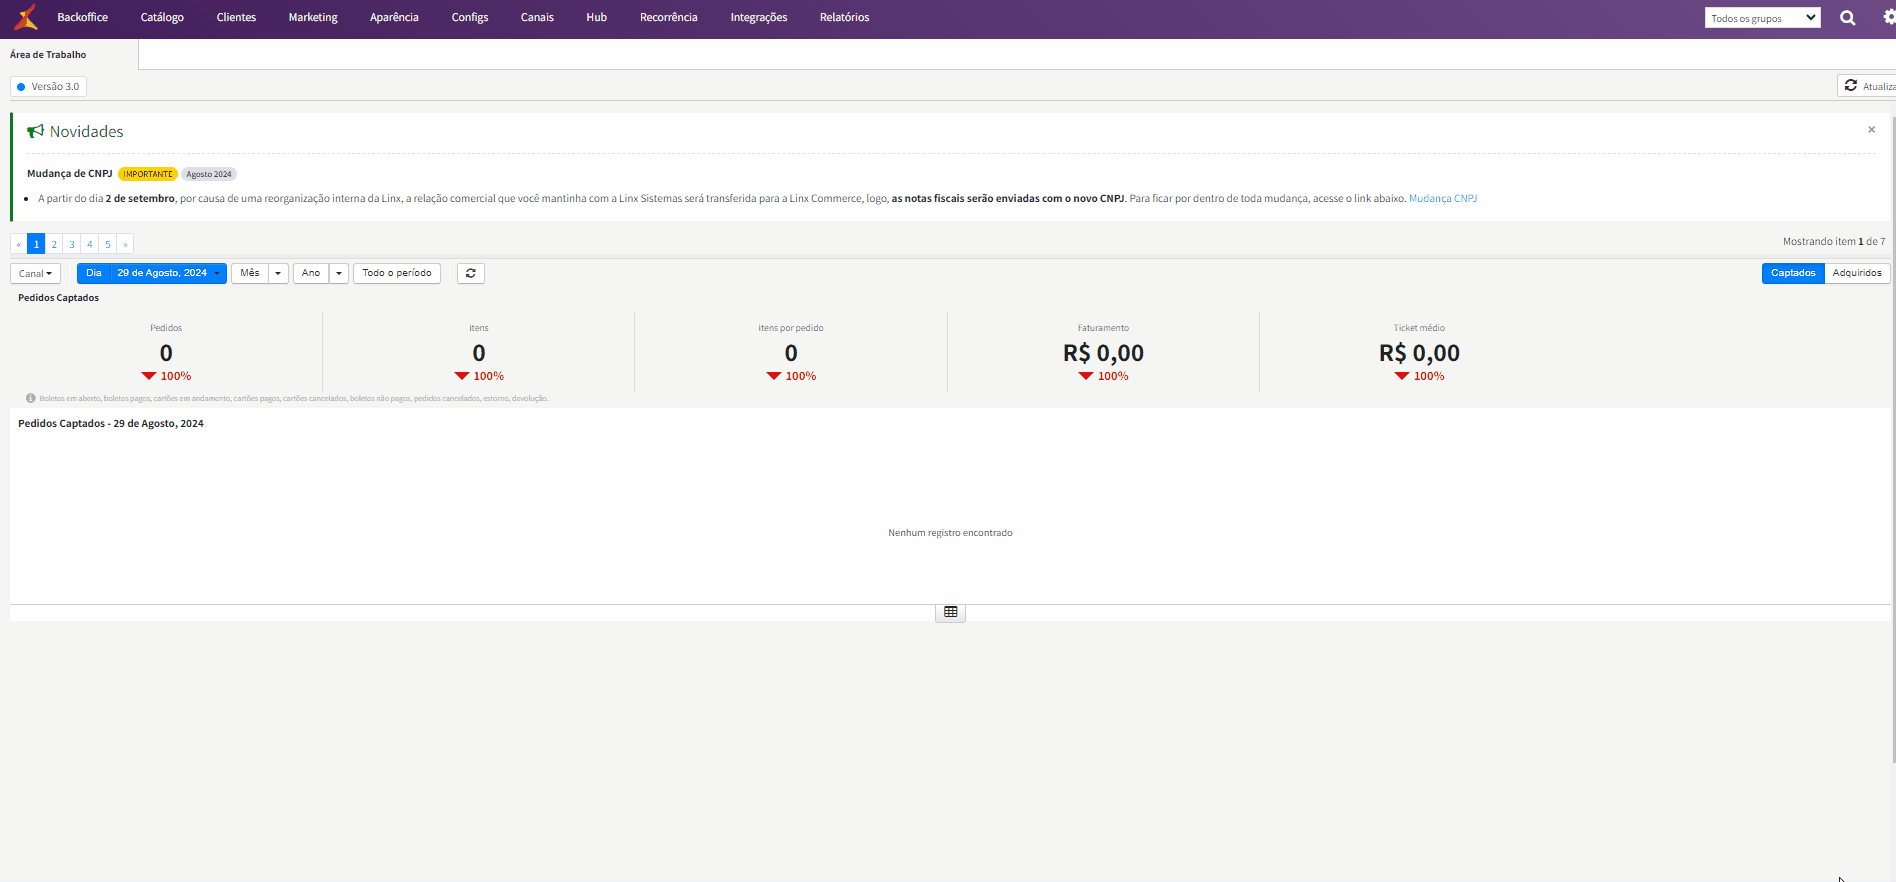Click the Itens por pedido label
This screenshot has height=882, width=1896.
(791, 328)
